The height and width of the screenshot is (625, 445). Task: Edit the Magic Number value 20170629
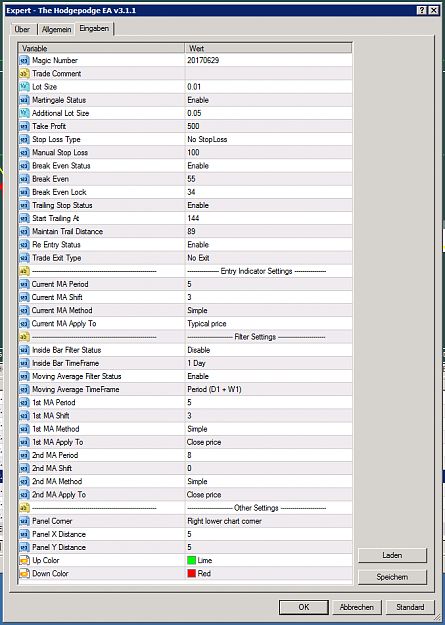pos(203,61)
